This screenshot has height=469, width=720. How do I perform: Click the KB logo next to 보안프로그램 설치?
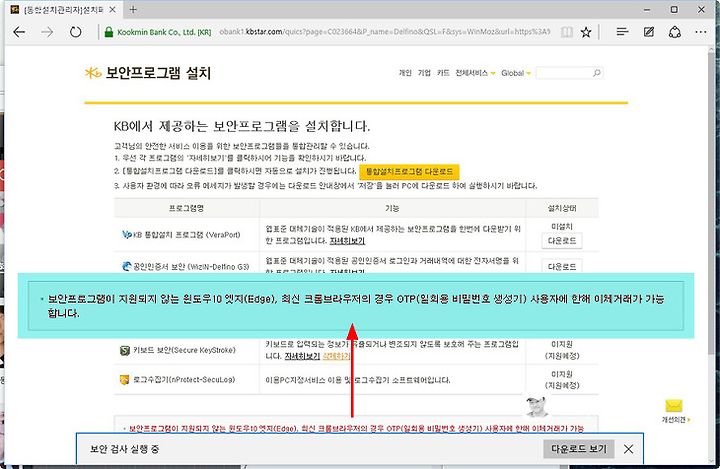tap(93, 73)
